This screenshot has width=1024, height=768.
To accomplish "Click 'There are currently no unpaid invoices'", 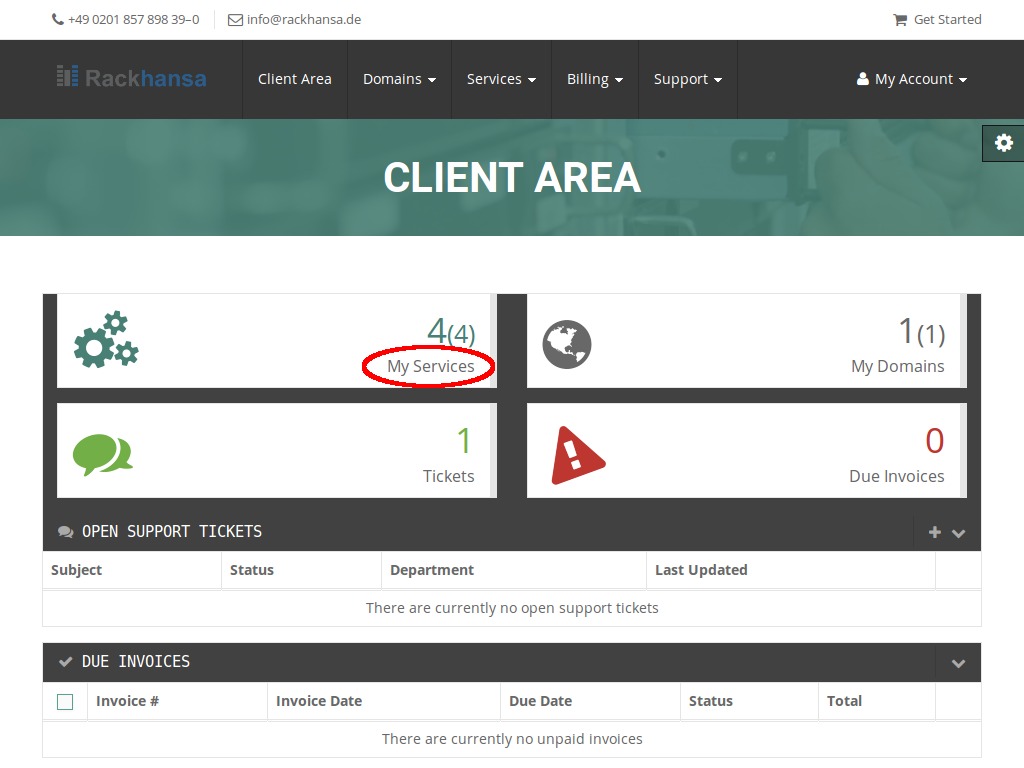I will (512, 739).
